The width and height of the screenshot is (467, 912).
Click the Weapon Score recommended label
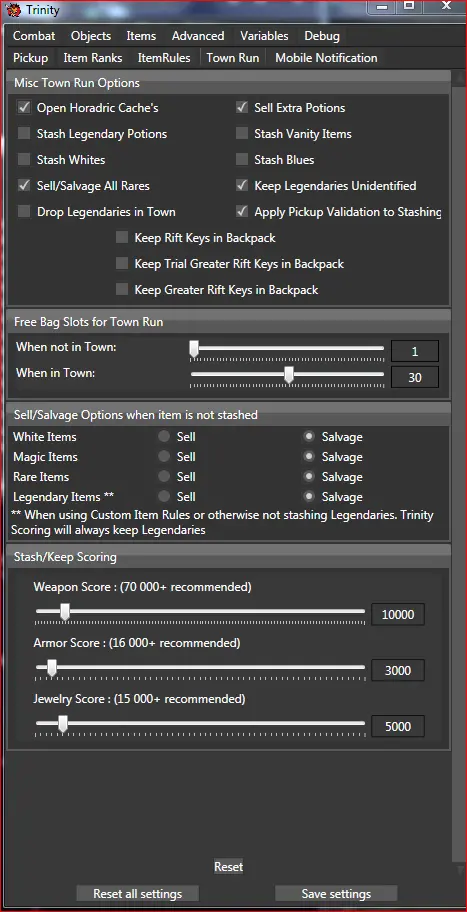pyautogui.click(x=142, y=587)
